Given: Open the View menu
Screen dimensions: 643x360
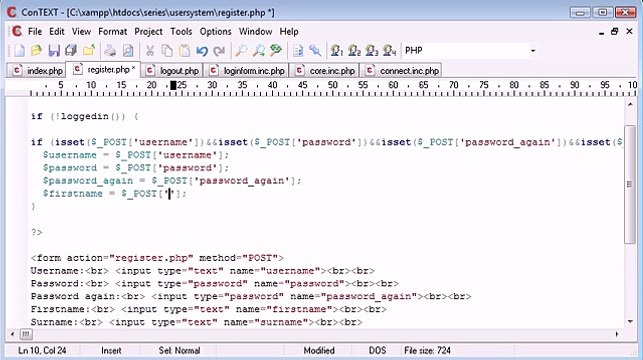Looking at the screenshot, I should pos(81,32).
